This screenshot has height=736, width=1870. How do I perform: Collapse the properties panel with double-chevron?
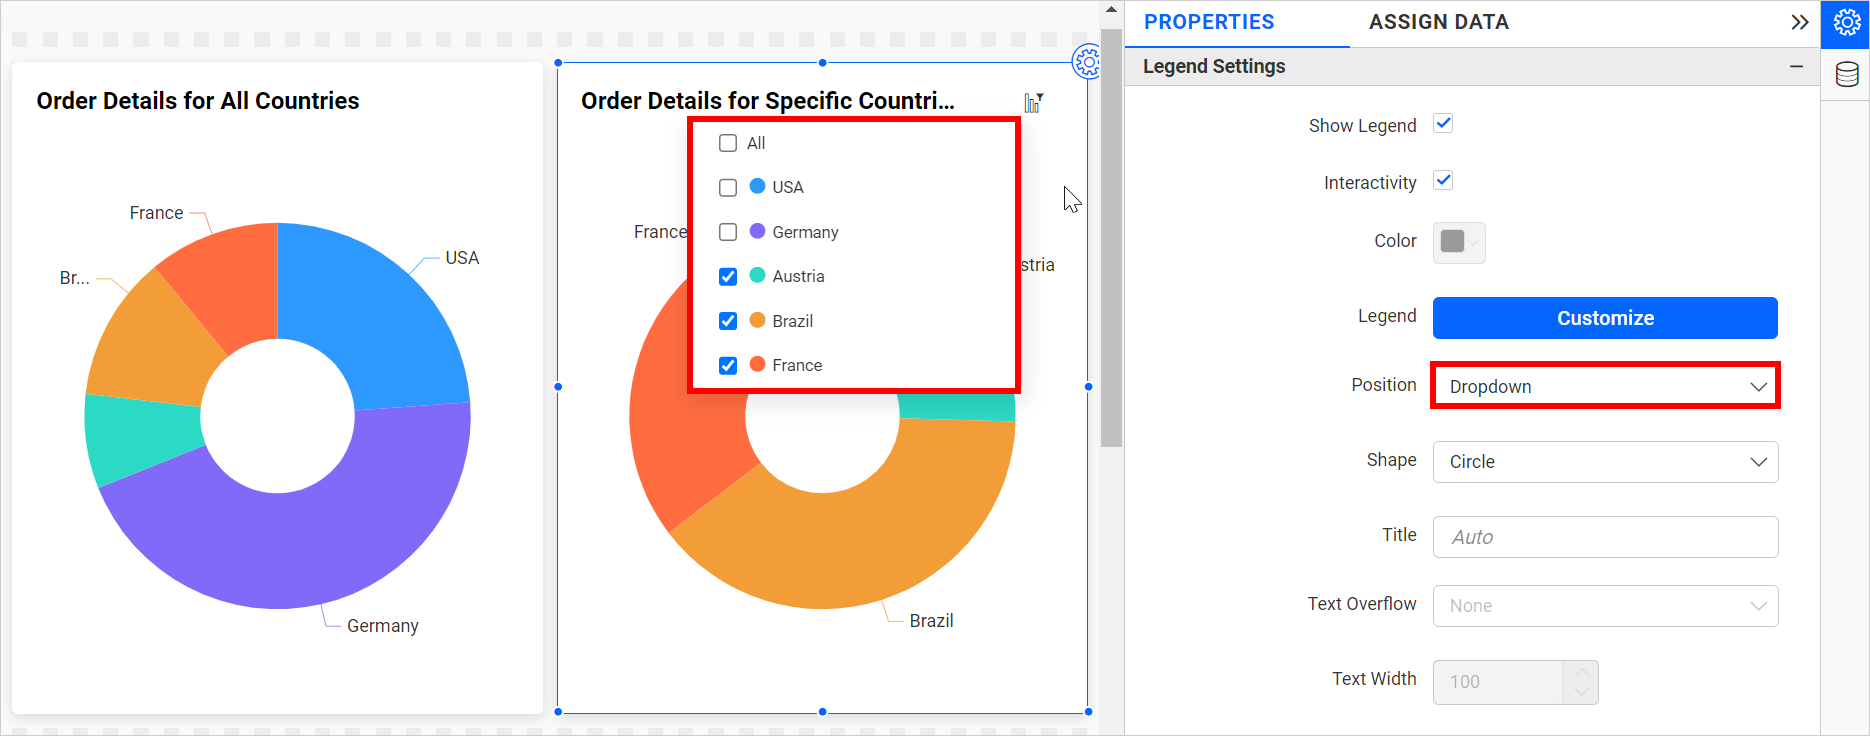pyautogui.click(x=1799, y=23)
